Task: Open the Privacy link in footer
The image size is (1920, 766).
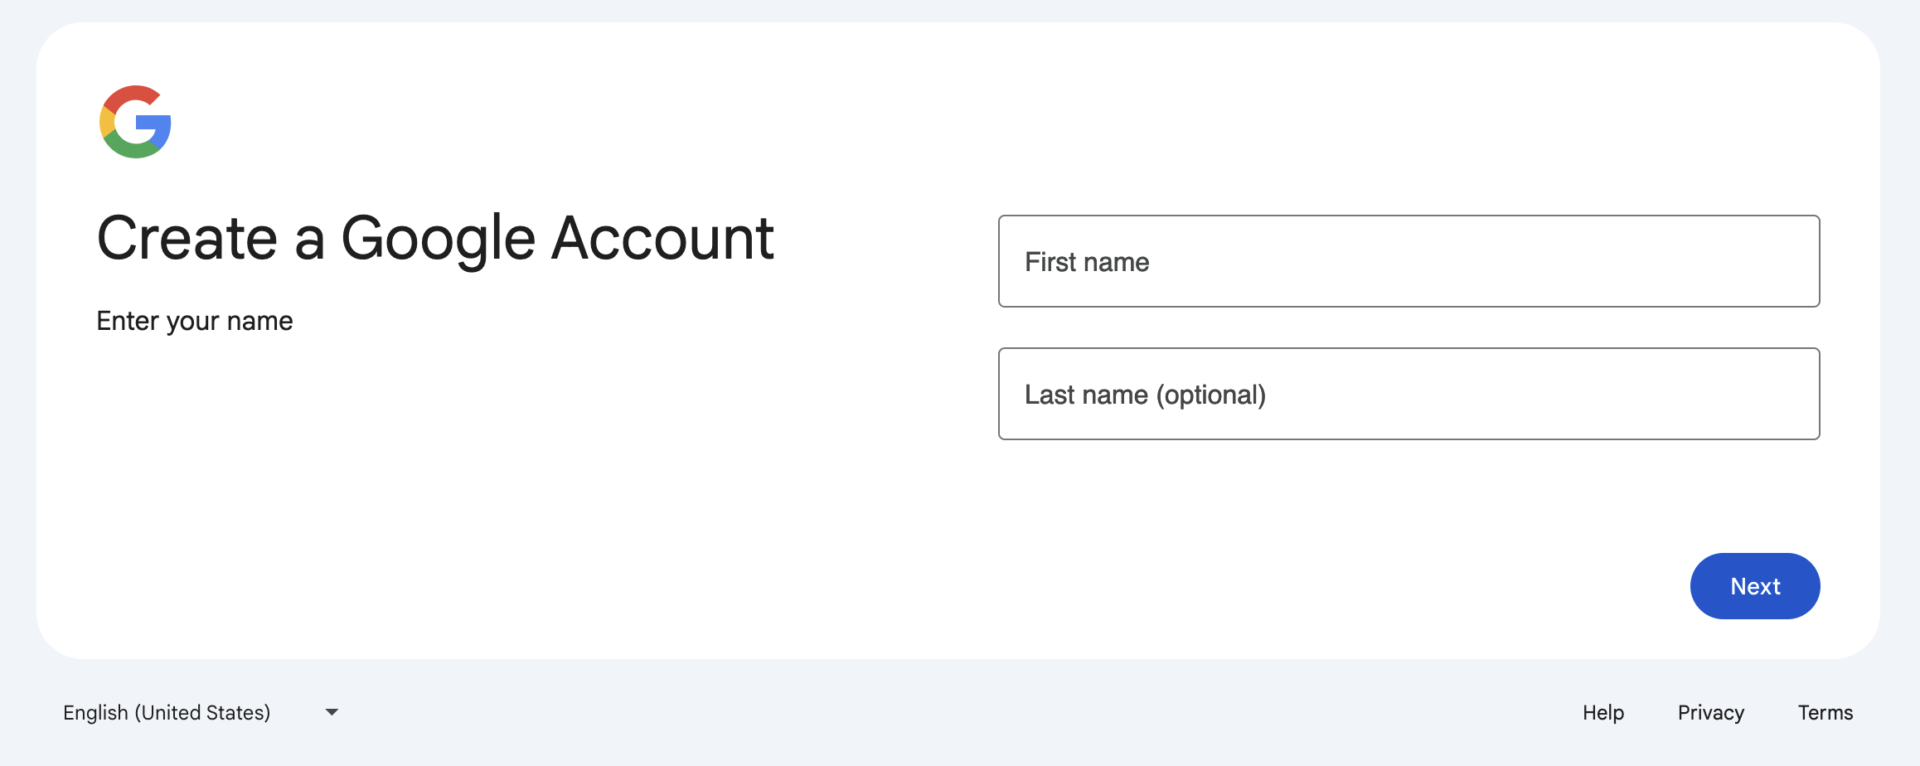Action: (x=1710, y=712)
